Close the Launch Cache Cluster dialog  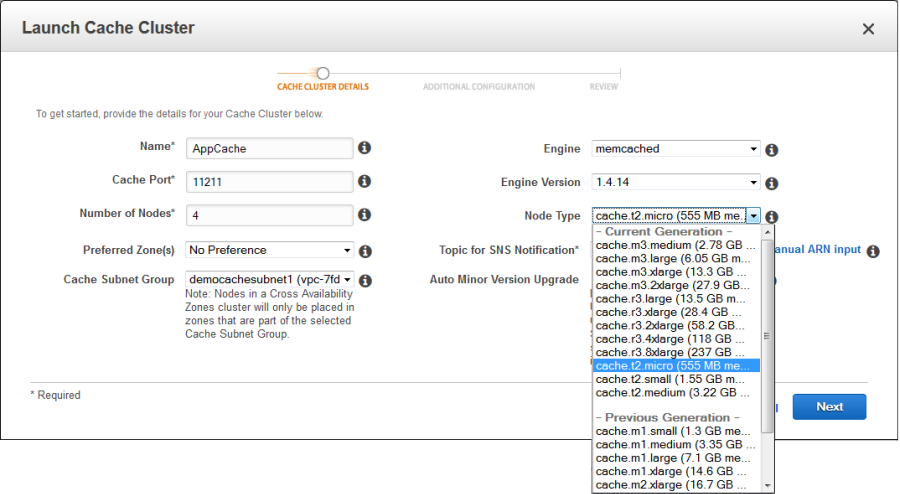click(868, 29)
